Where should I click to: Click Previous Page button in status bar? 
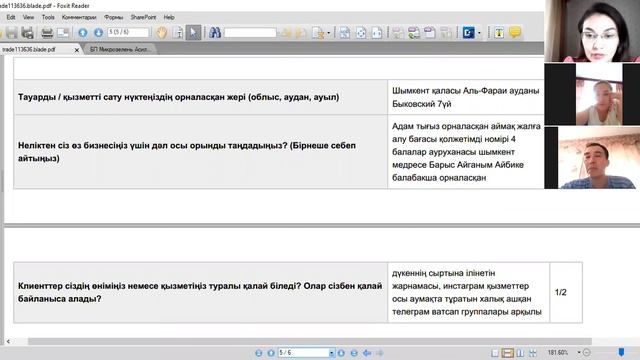point(271,353)
